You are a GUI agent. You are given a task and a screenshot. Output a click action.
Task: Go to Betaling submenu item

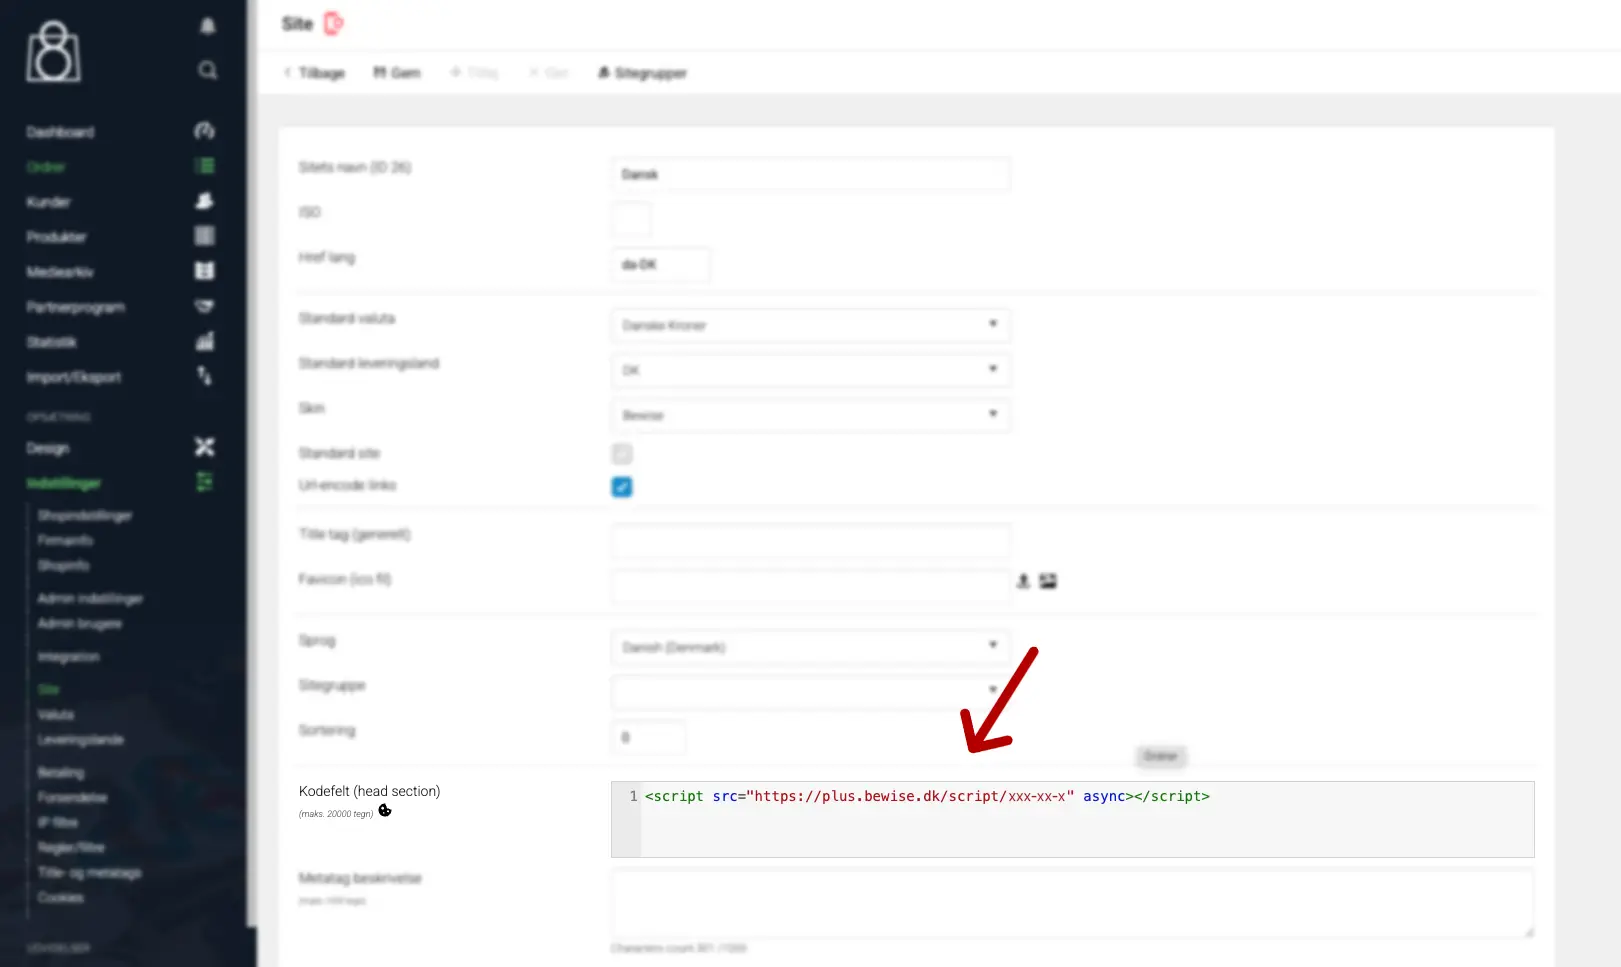61,773
